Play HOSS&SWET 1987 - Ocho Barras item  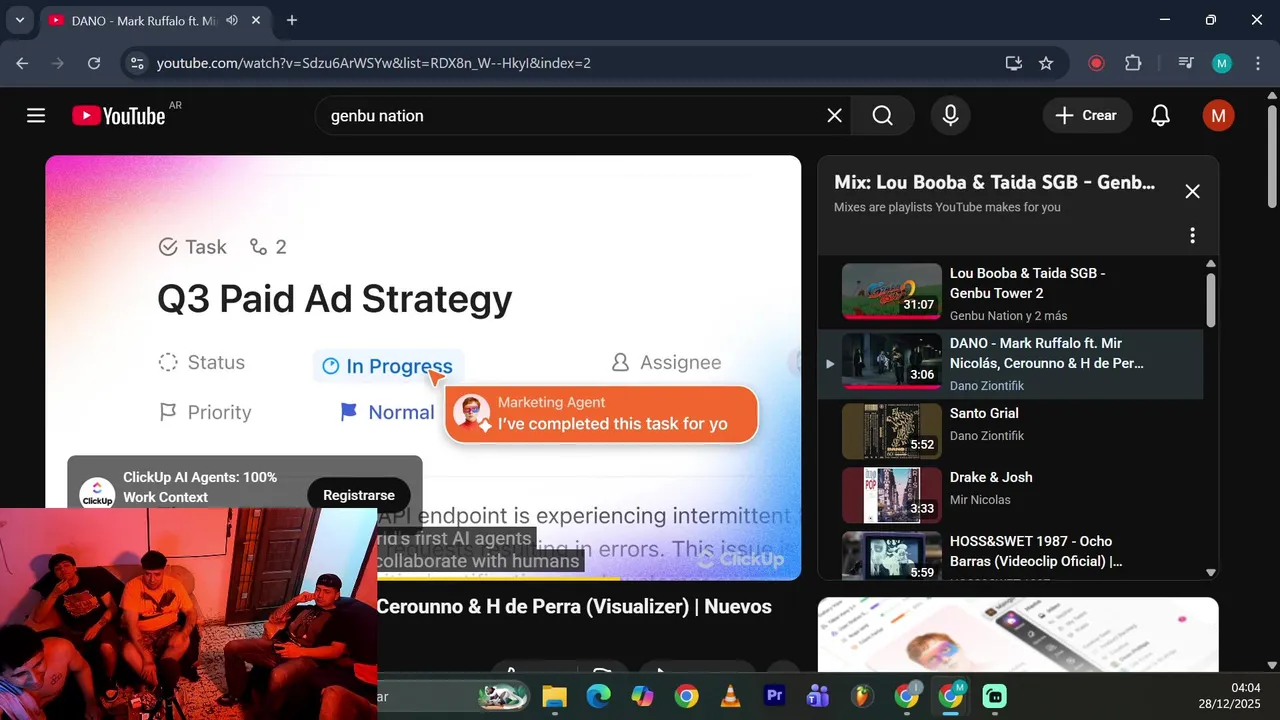pyautogui.click(x=1010, y=554)
